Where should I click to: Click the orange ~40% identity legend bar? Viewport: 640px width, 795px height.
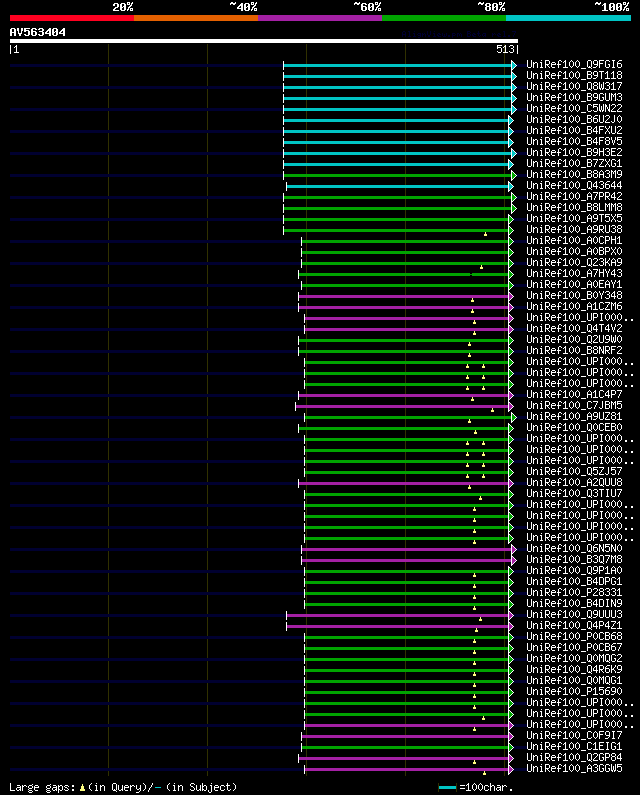pos(196,18)
